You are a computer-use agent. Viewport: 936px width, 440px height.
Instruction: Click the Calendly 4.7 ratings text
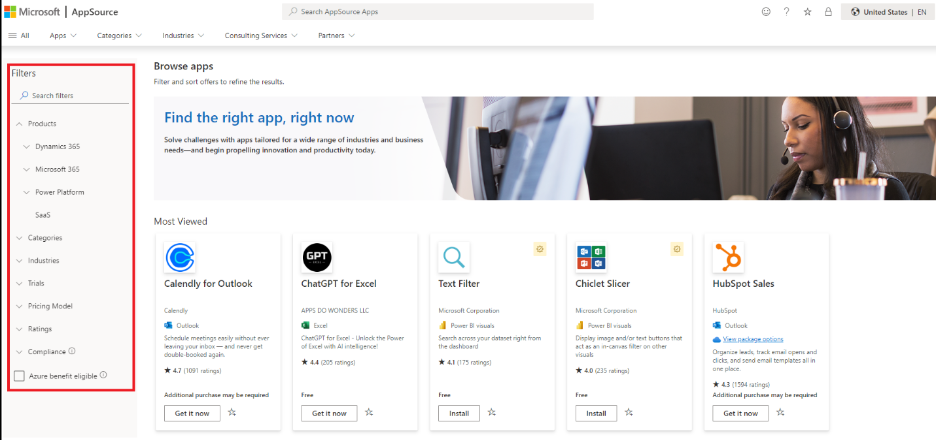coord(192,371)
